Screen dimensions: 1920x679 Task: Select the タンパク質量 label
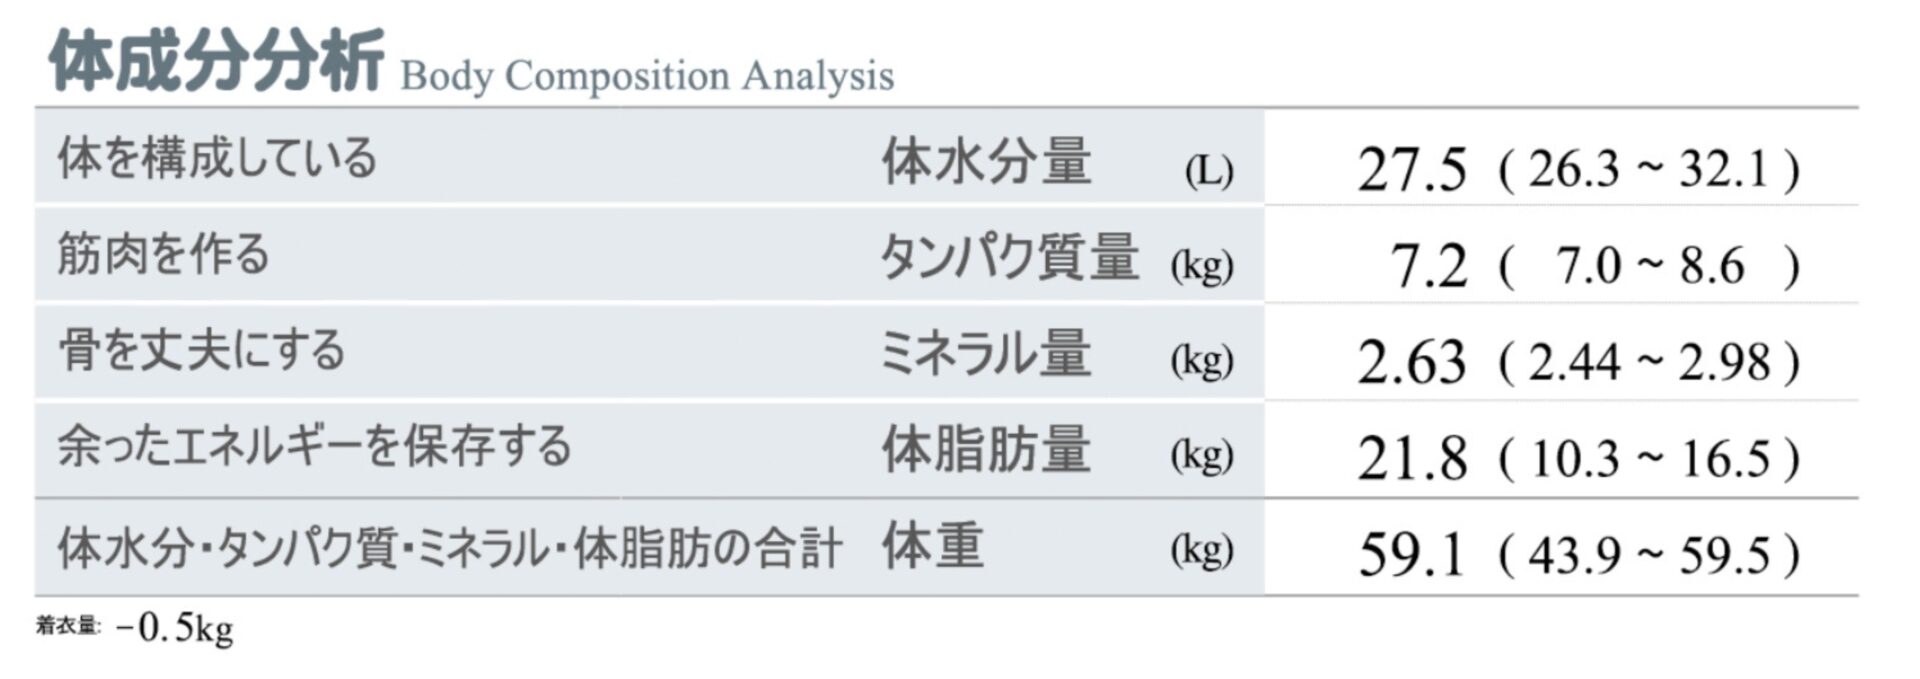(1009, 257)
